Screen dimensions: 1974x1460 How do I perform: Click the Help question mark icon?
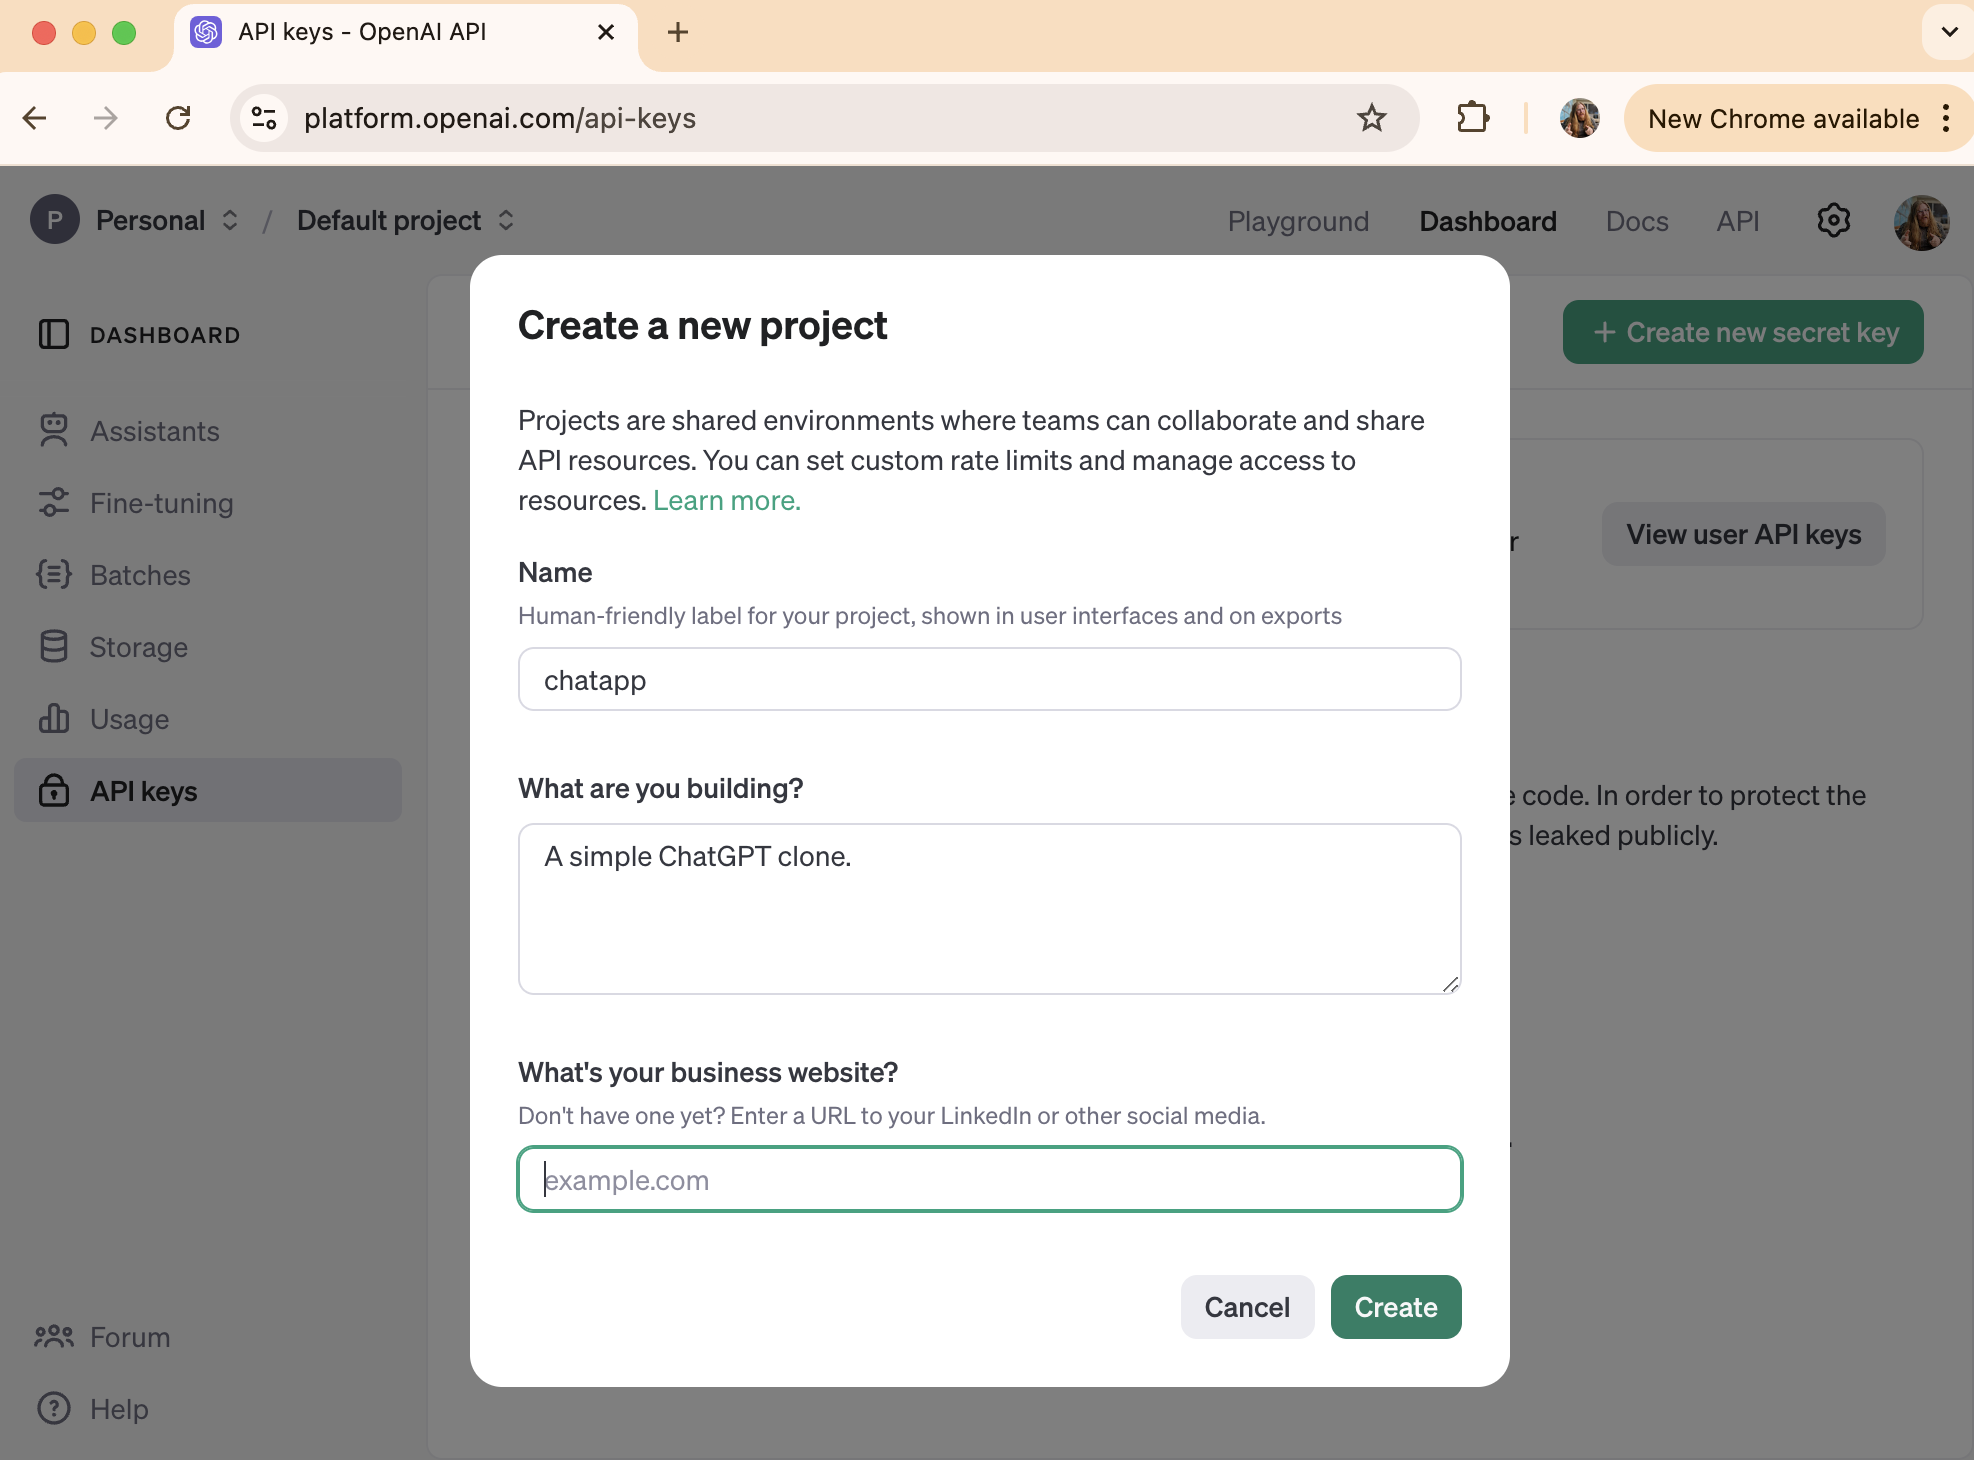pos(54,1409)
